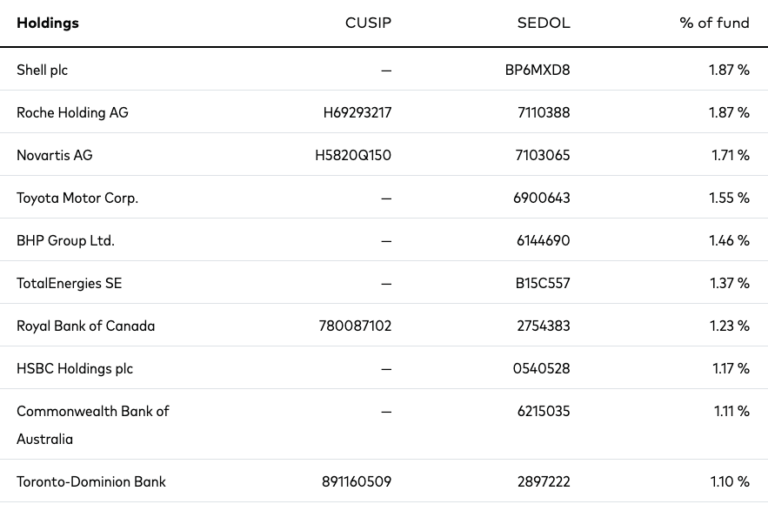This screenshot has width=768, height=511.
Task: Select Roche Holding AG row name
Action: pyautogui.click(x=72, y=113)
